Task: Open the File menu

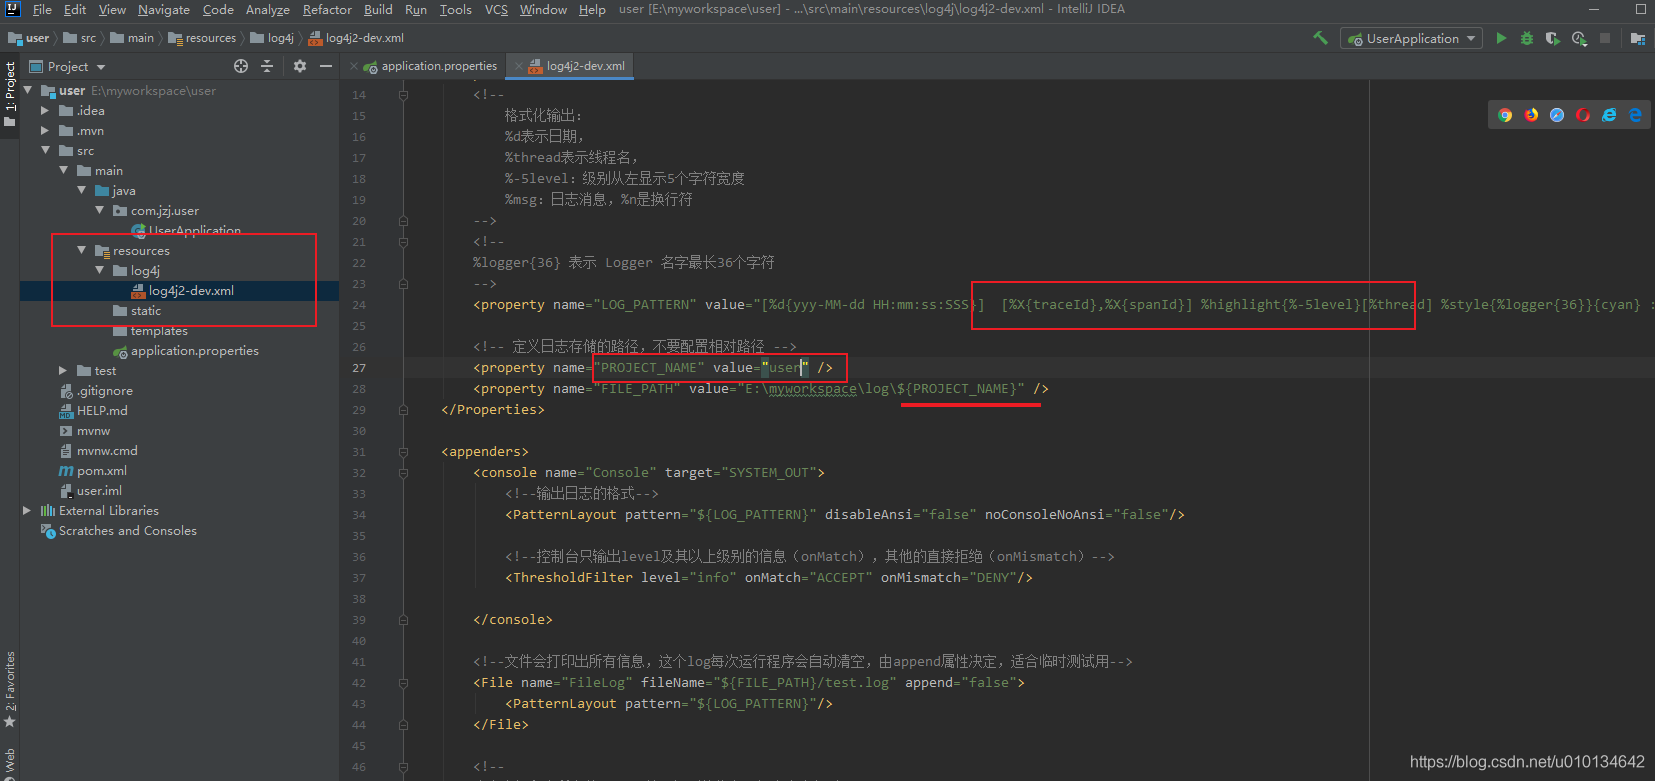Action: (42, 9)
